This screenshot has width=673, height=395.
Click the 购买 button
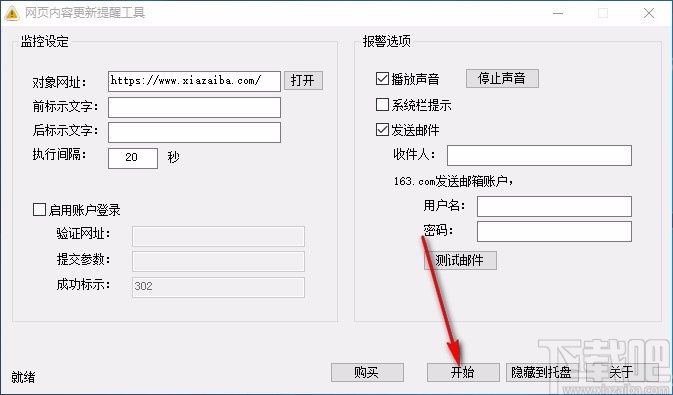pyautogui.click(x=367, y=372)
